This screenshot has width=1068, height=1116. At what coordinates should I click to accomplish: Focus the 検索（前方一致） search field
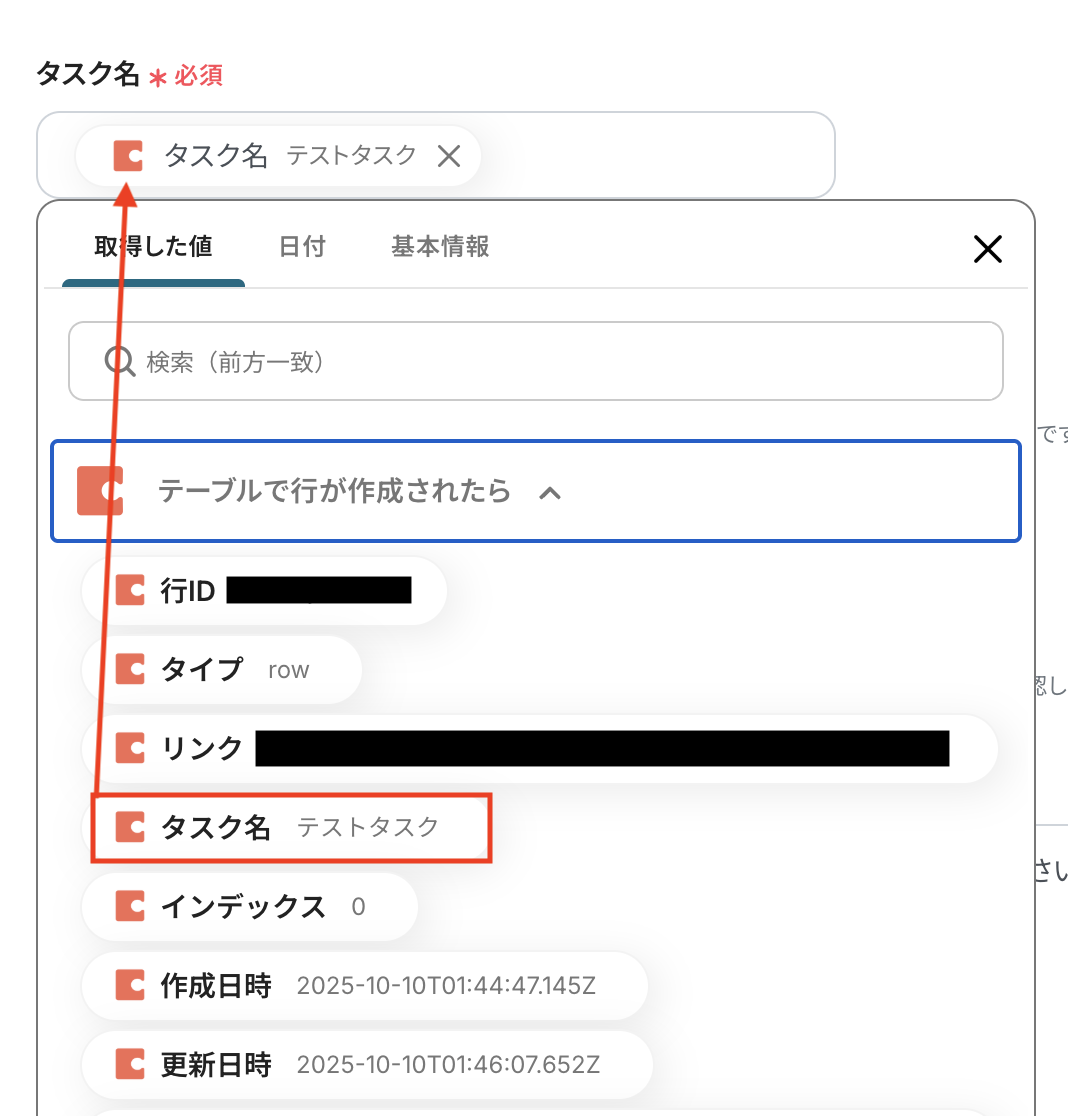tap(536, 362)
